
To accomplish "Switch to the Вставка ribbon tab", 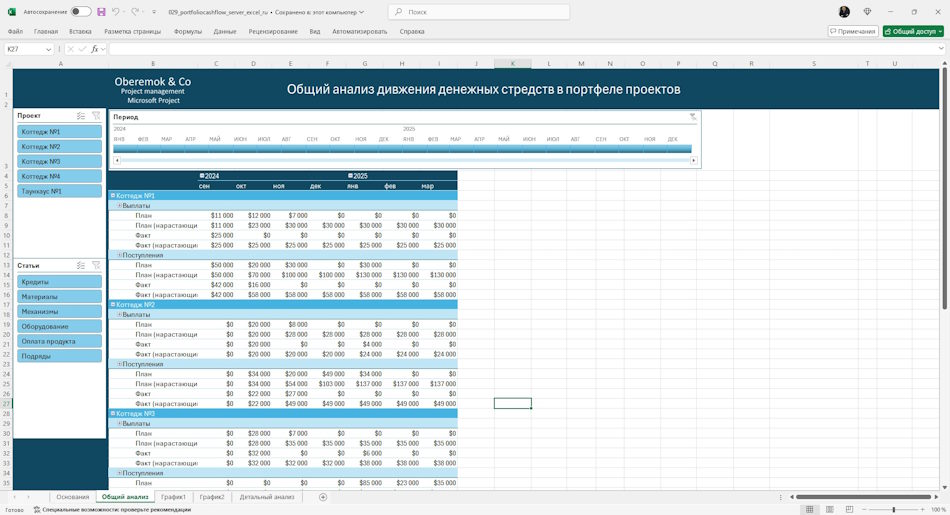I will coord(80,32).
